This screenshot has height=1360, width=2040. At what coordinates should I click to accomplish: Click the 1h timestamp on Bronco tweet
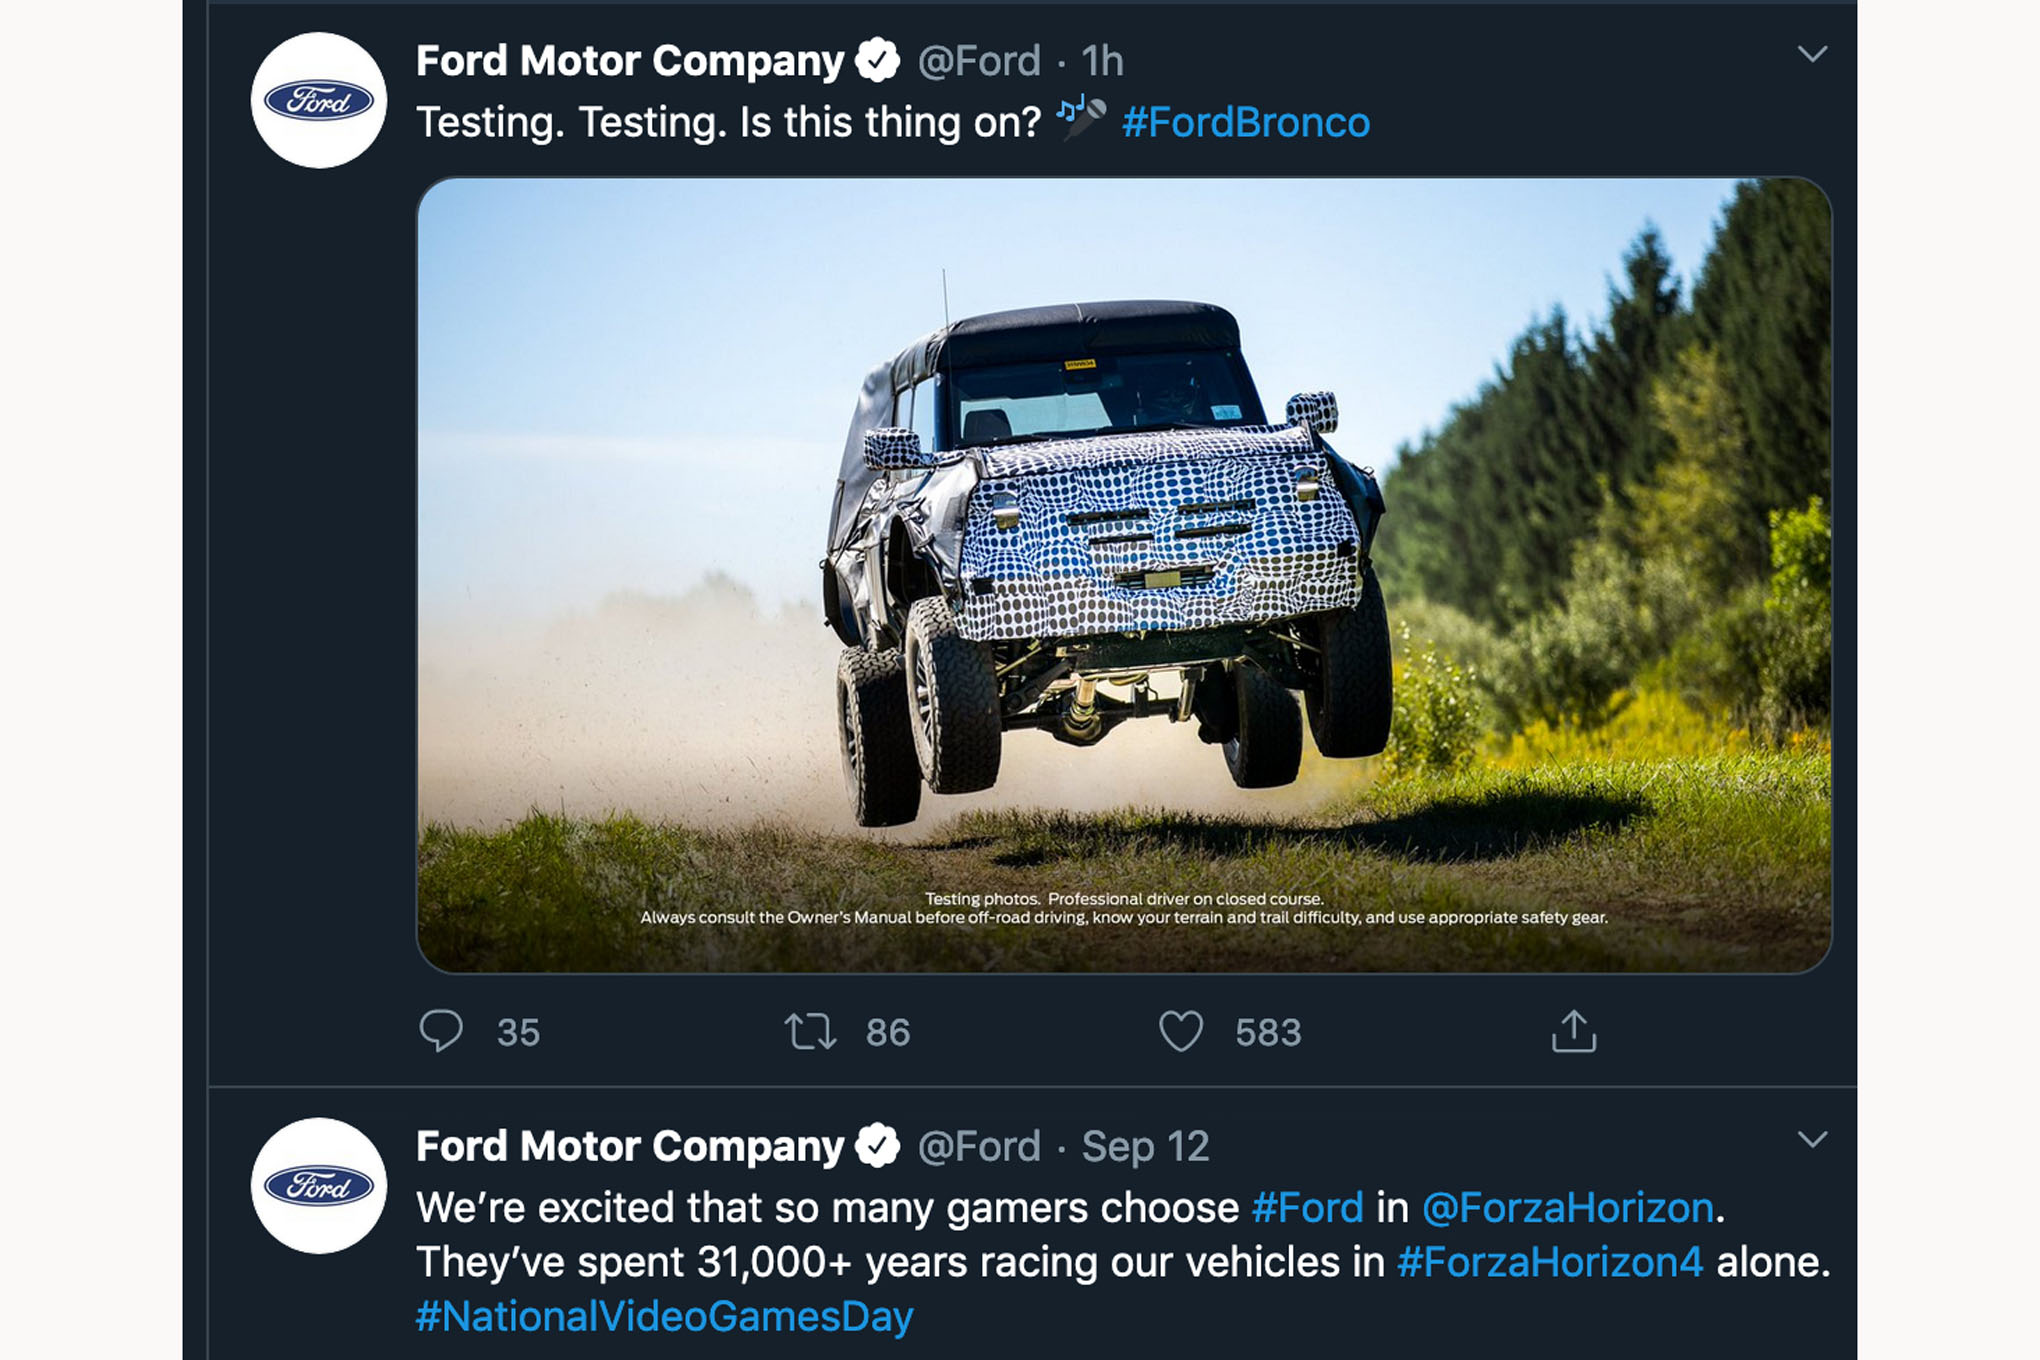(x=1102, y=61)
